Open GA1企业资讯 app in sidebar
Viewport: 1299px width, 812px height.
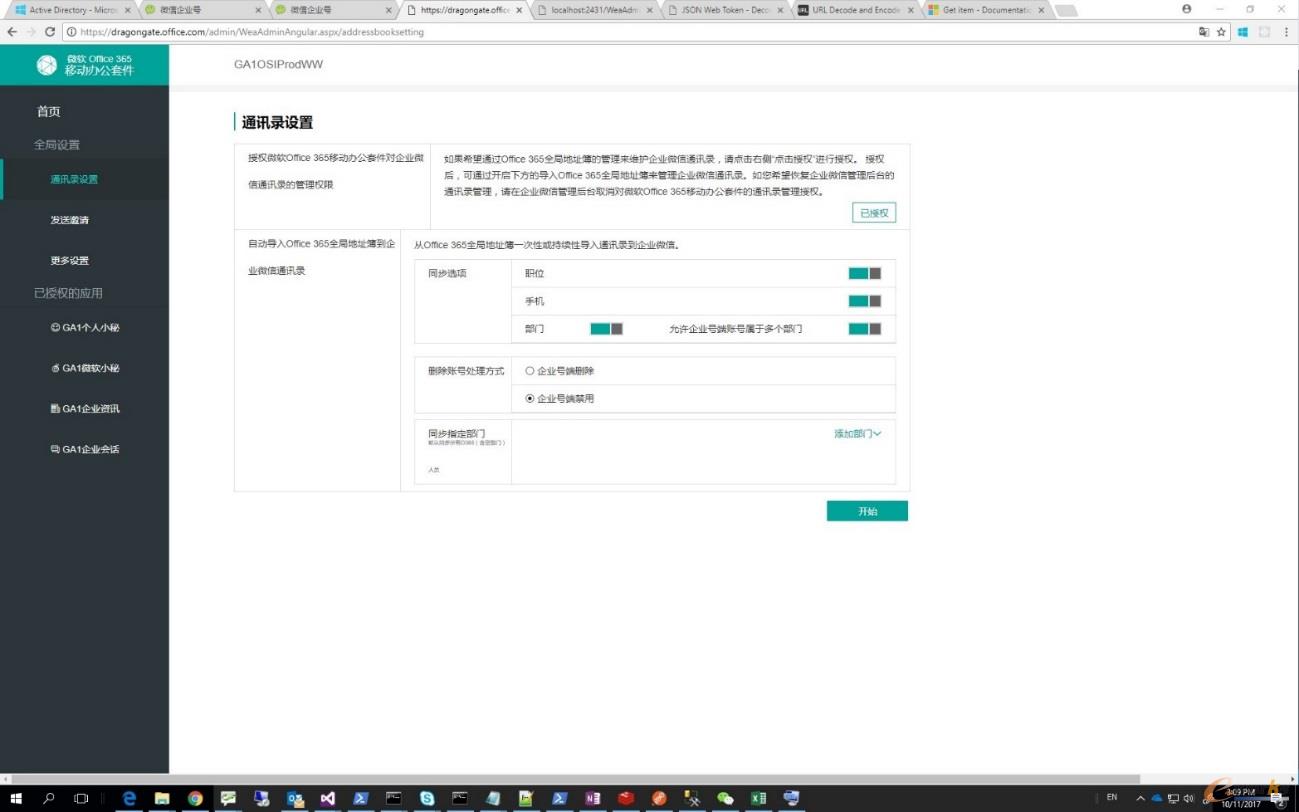point(85,409)
